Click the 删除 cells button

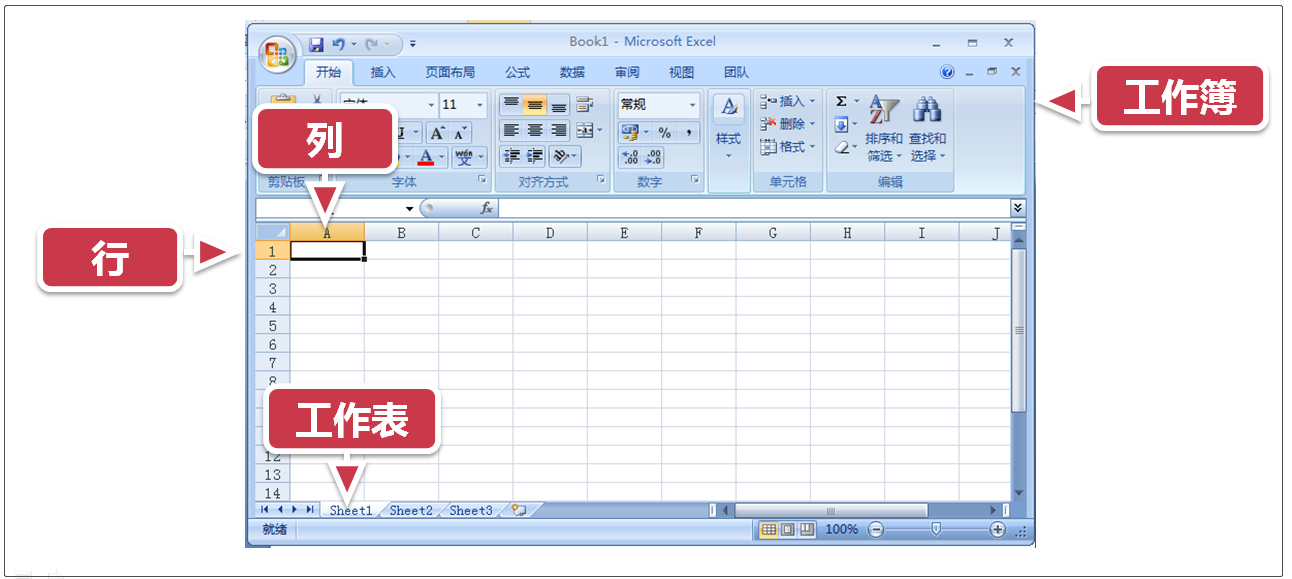click(x=788, y=124)
